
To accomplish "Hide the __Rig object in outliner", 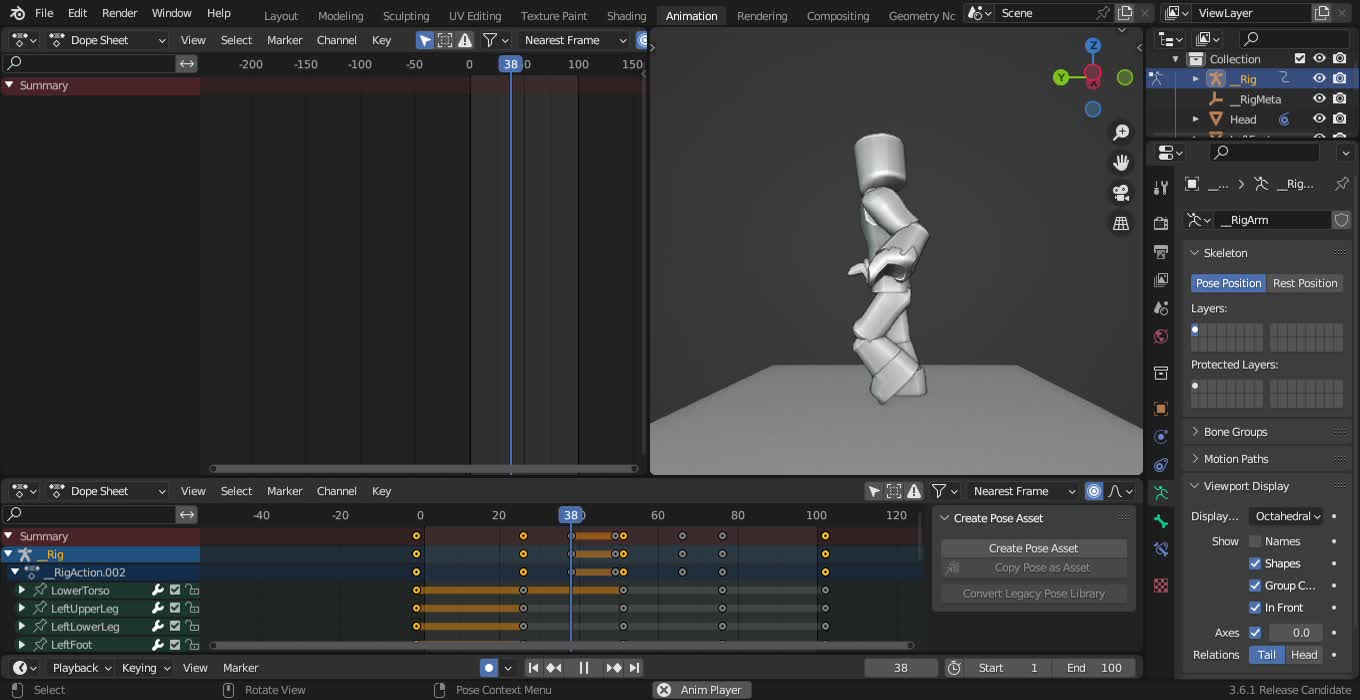I will [1319, 79].
